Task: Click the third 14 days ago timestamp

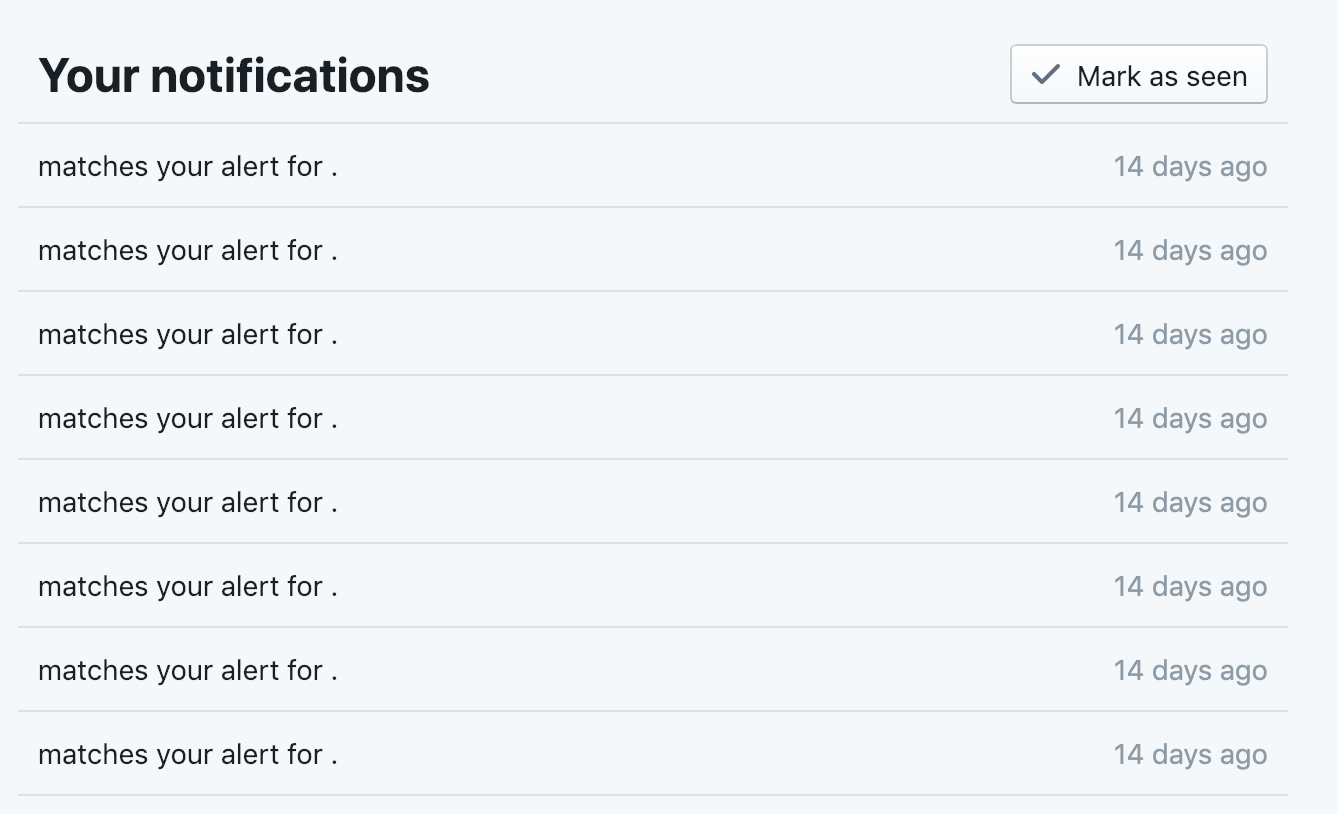Action: pos(1190,334)
